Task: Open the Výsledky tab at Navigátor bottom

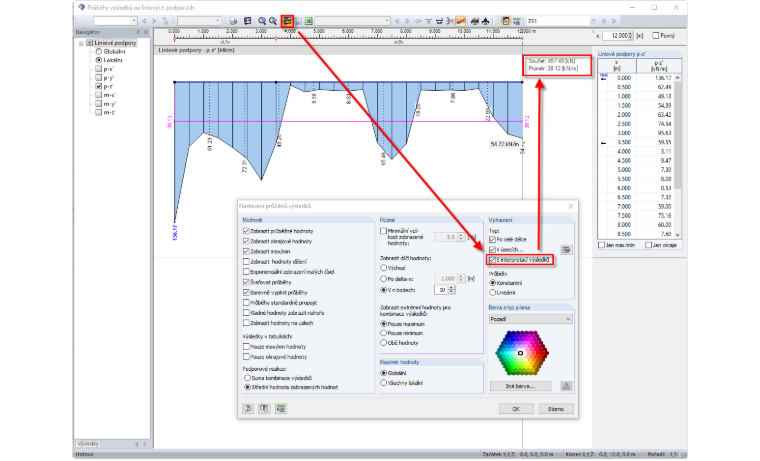Action: [x=88, y=444]
